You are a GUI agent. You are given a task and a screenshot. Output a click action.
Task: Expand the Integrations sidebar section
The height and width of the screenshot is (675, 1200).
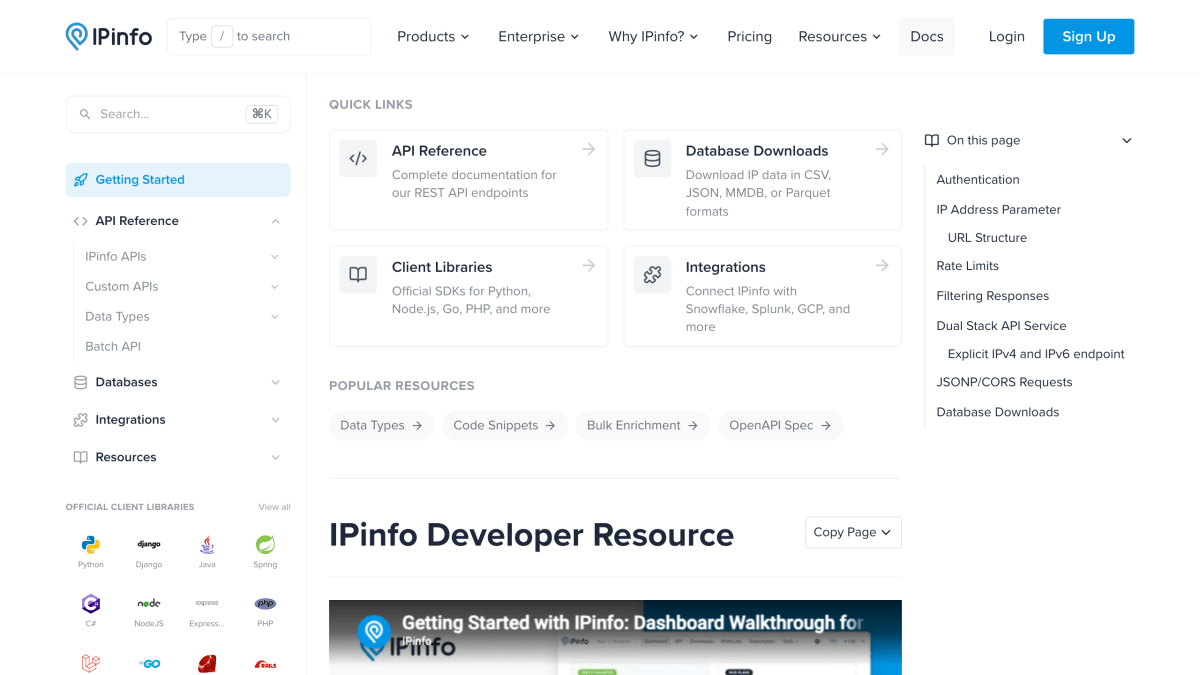click(x=275, y=420)
